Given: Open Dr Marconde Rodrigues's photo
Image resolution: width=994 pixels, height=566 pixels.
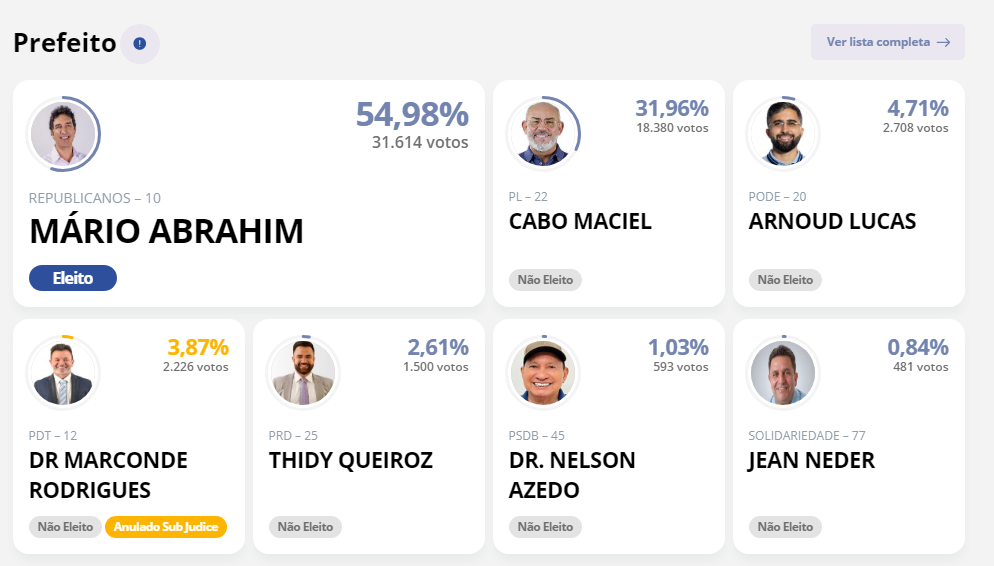Looking at the screenshot, I should click(63, 373).
